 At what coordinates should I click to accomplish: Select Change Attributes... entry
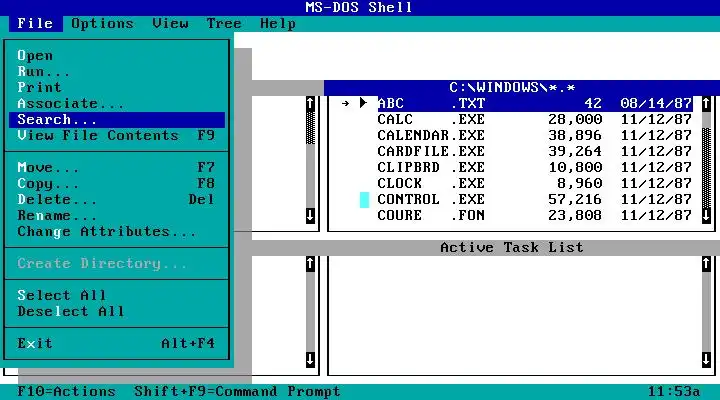coord(117,231)
